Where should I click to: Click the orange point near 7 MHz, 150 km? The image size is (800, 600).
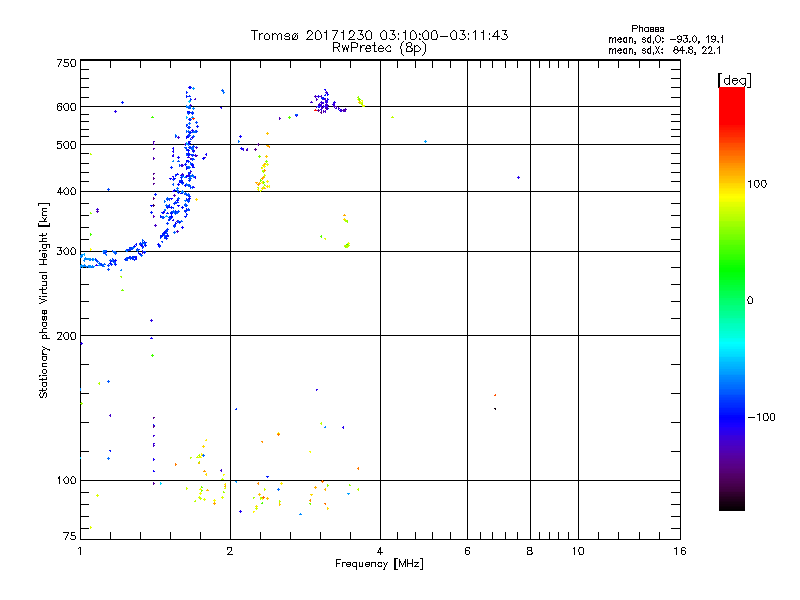click(x=495, y=395)
